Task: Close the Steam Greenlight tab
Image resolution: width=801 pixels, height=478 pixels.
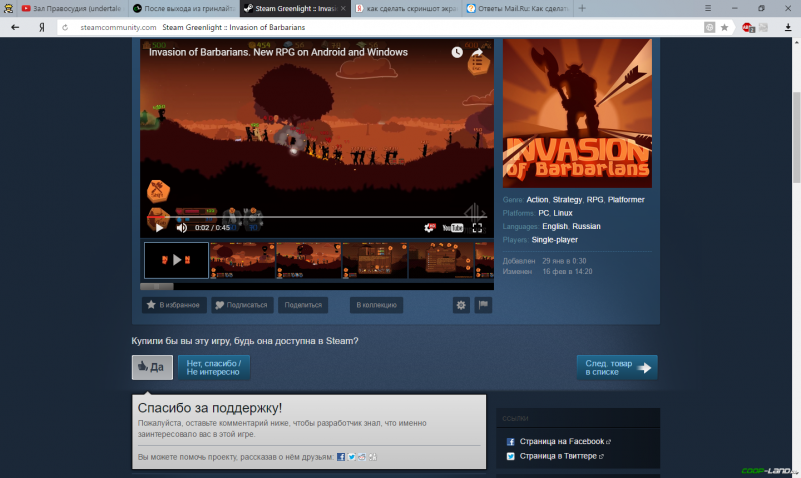Action: pos(343,9)
